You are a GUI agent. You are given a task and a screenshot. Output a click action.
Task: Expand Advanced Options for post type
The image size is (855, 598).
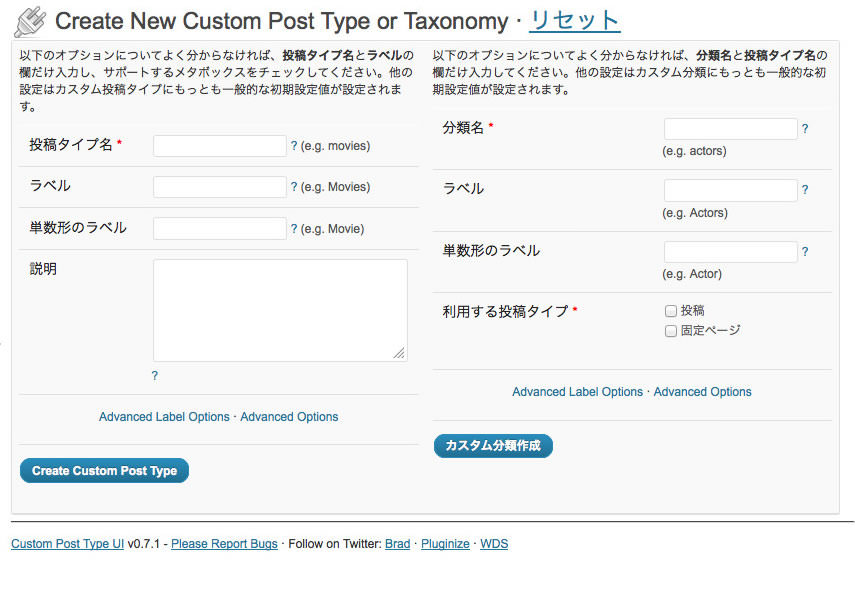(x=289, y=416)
